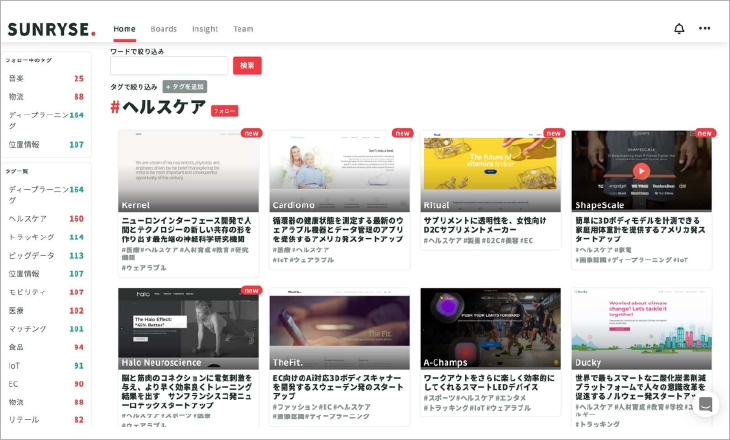Open the Kernel card thumbnail
Viewport: 730px width, 440px height.
[x=189, y=171]
